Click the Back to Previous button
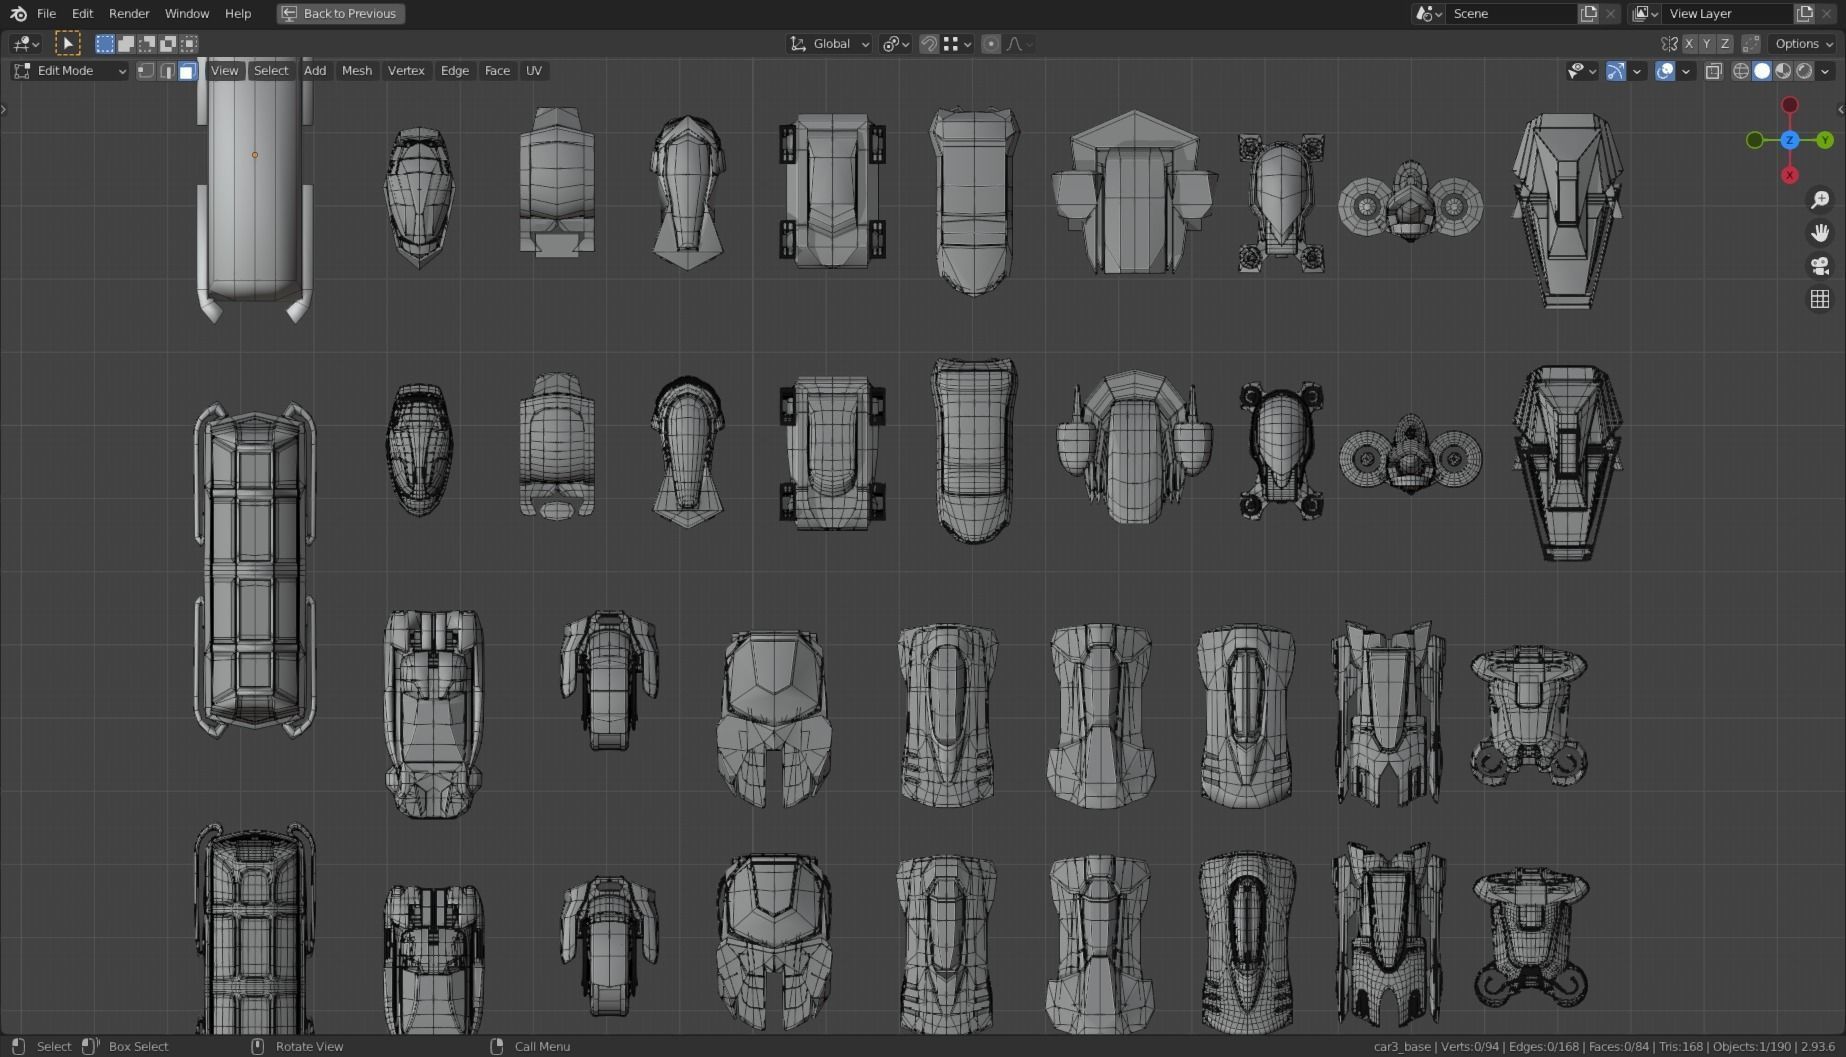This screenshot has height=1057, width=1846. (340, 14)
